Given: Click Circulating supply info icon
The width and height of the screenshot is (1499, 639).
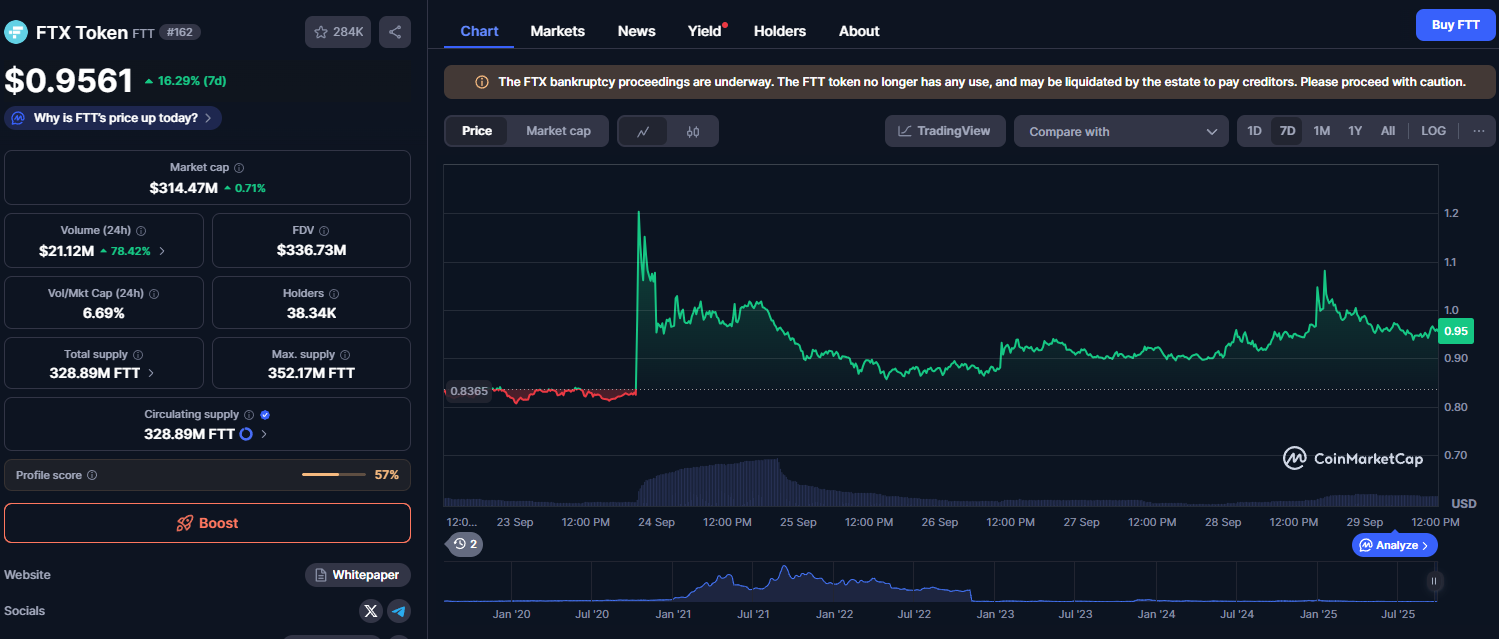Looking at the screenshot, I should click(249, 414).
